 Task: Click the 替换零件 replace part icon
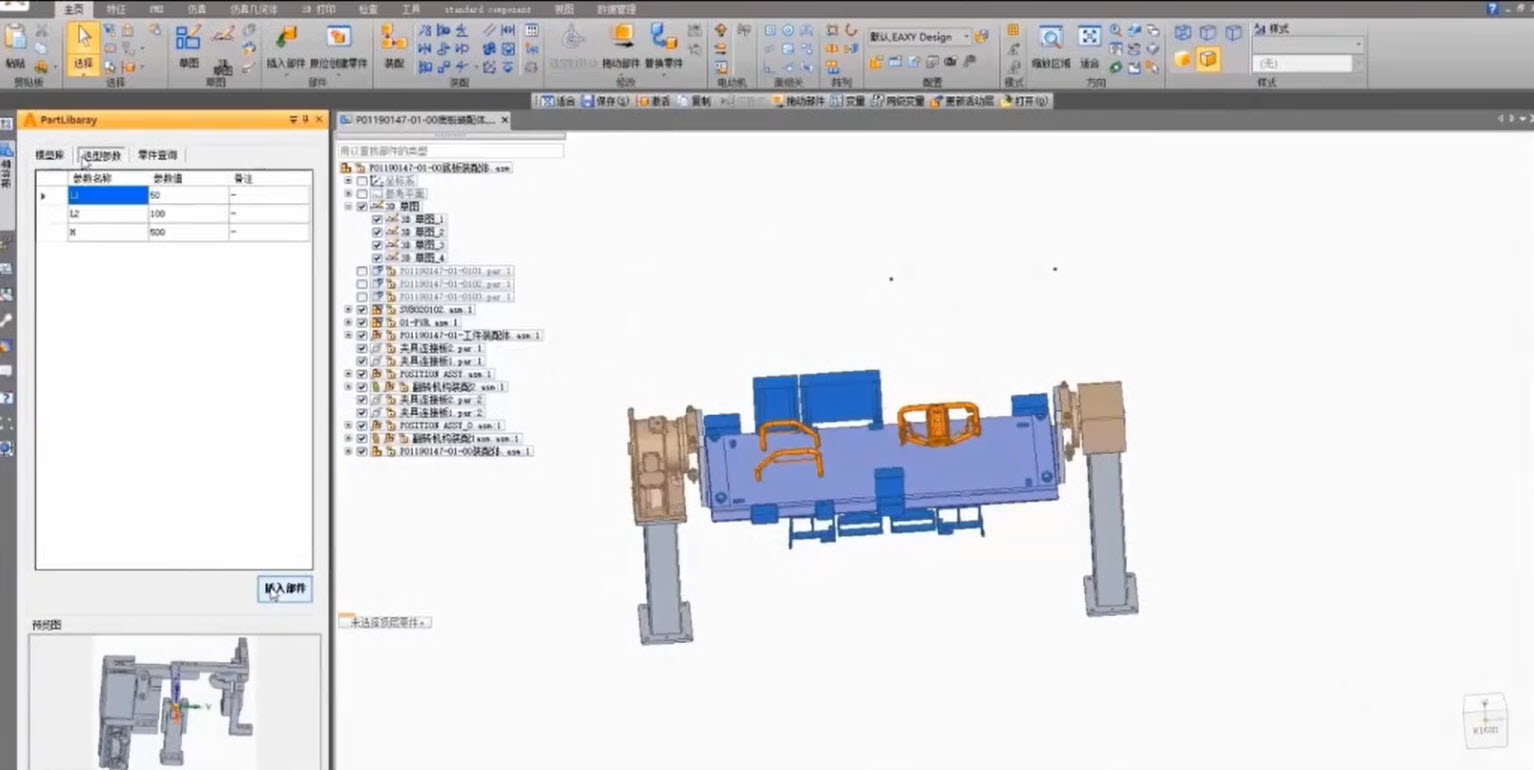(663, 46)
